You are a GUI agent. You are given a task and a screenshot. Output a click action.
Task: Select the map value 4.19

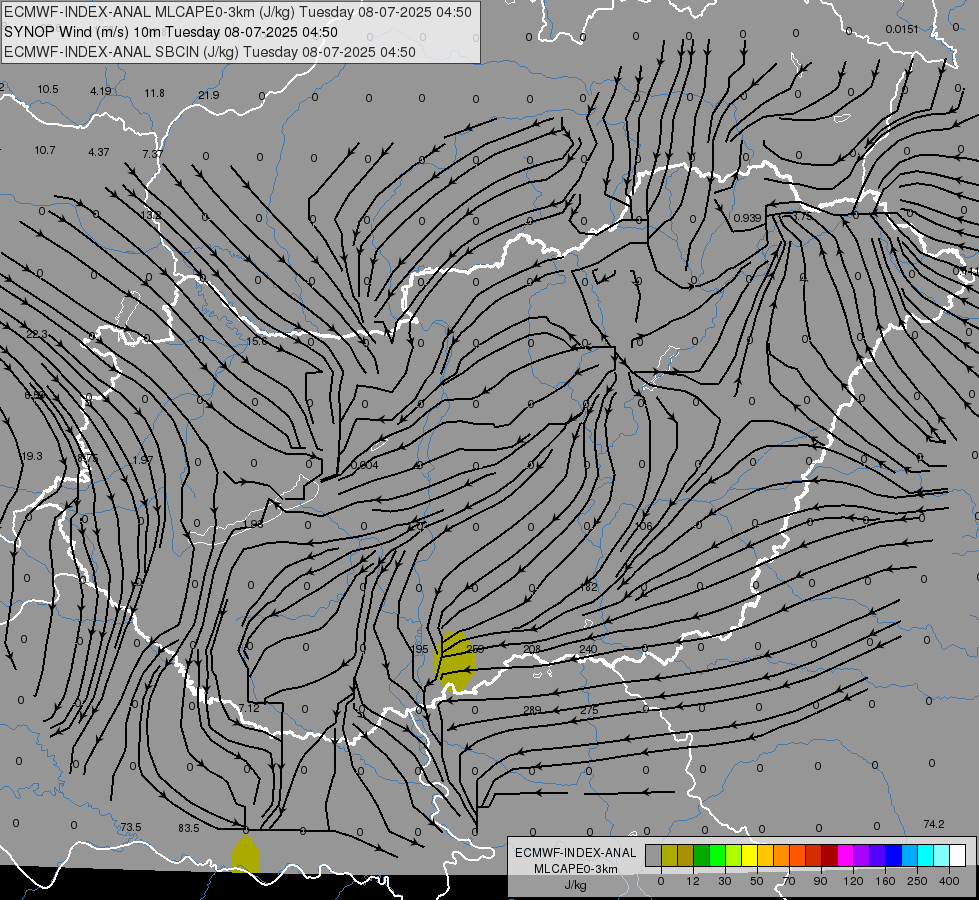tap(101, 91)
